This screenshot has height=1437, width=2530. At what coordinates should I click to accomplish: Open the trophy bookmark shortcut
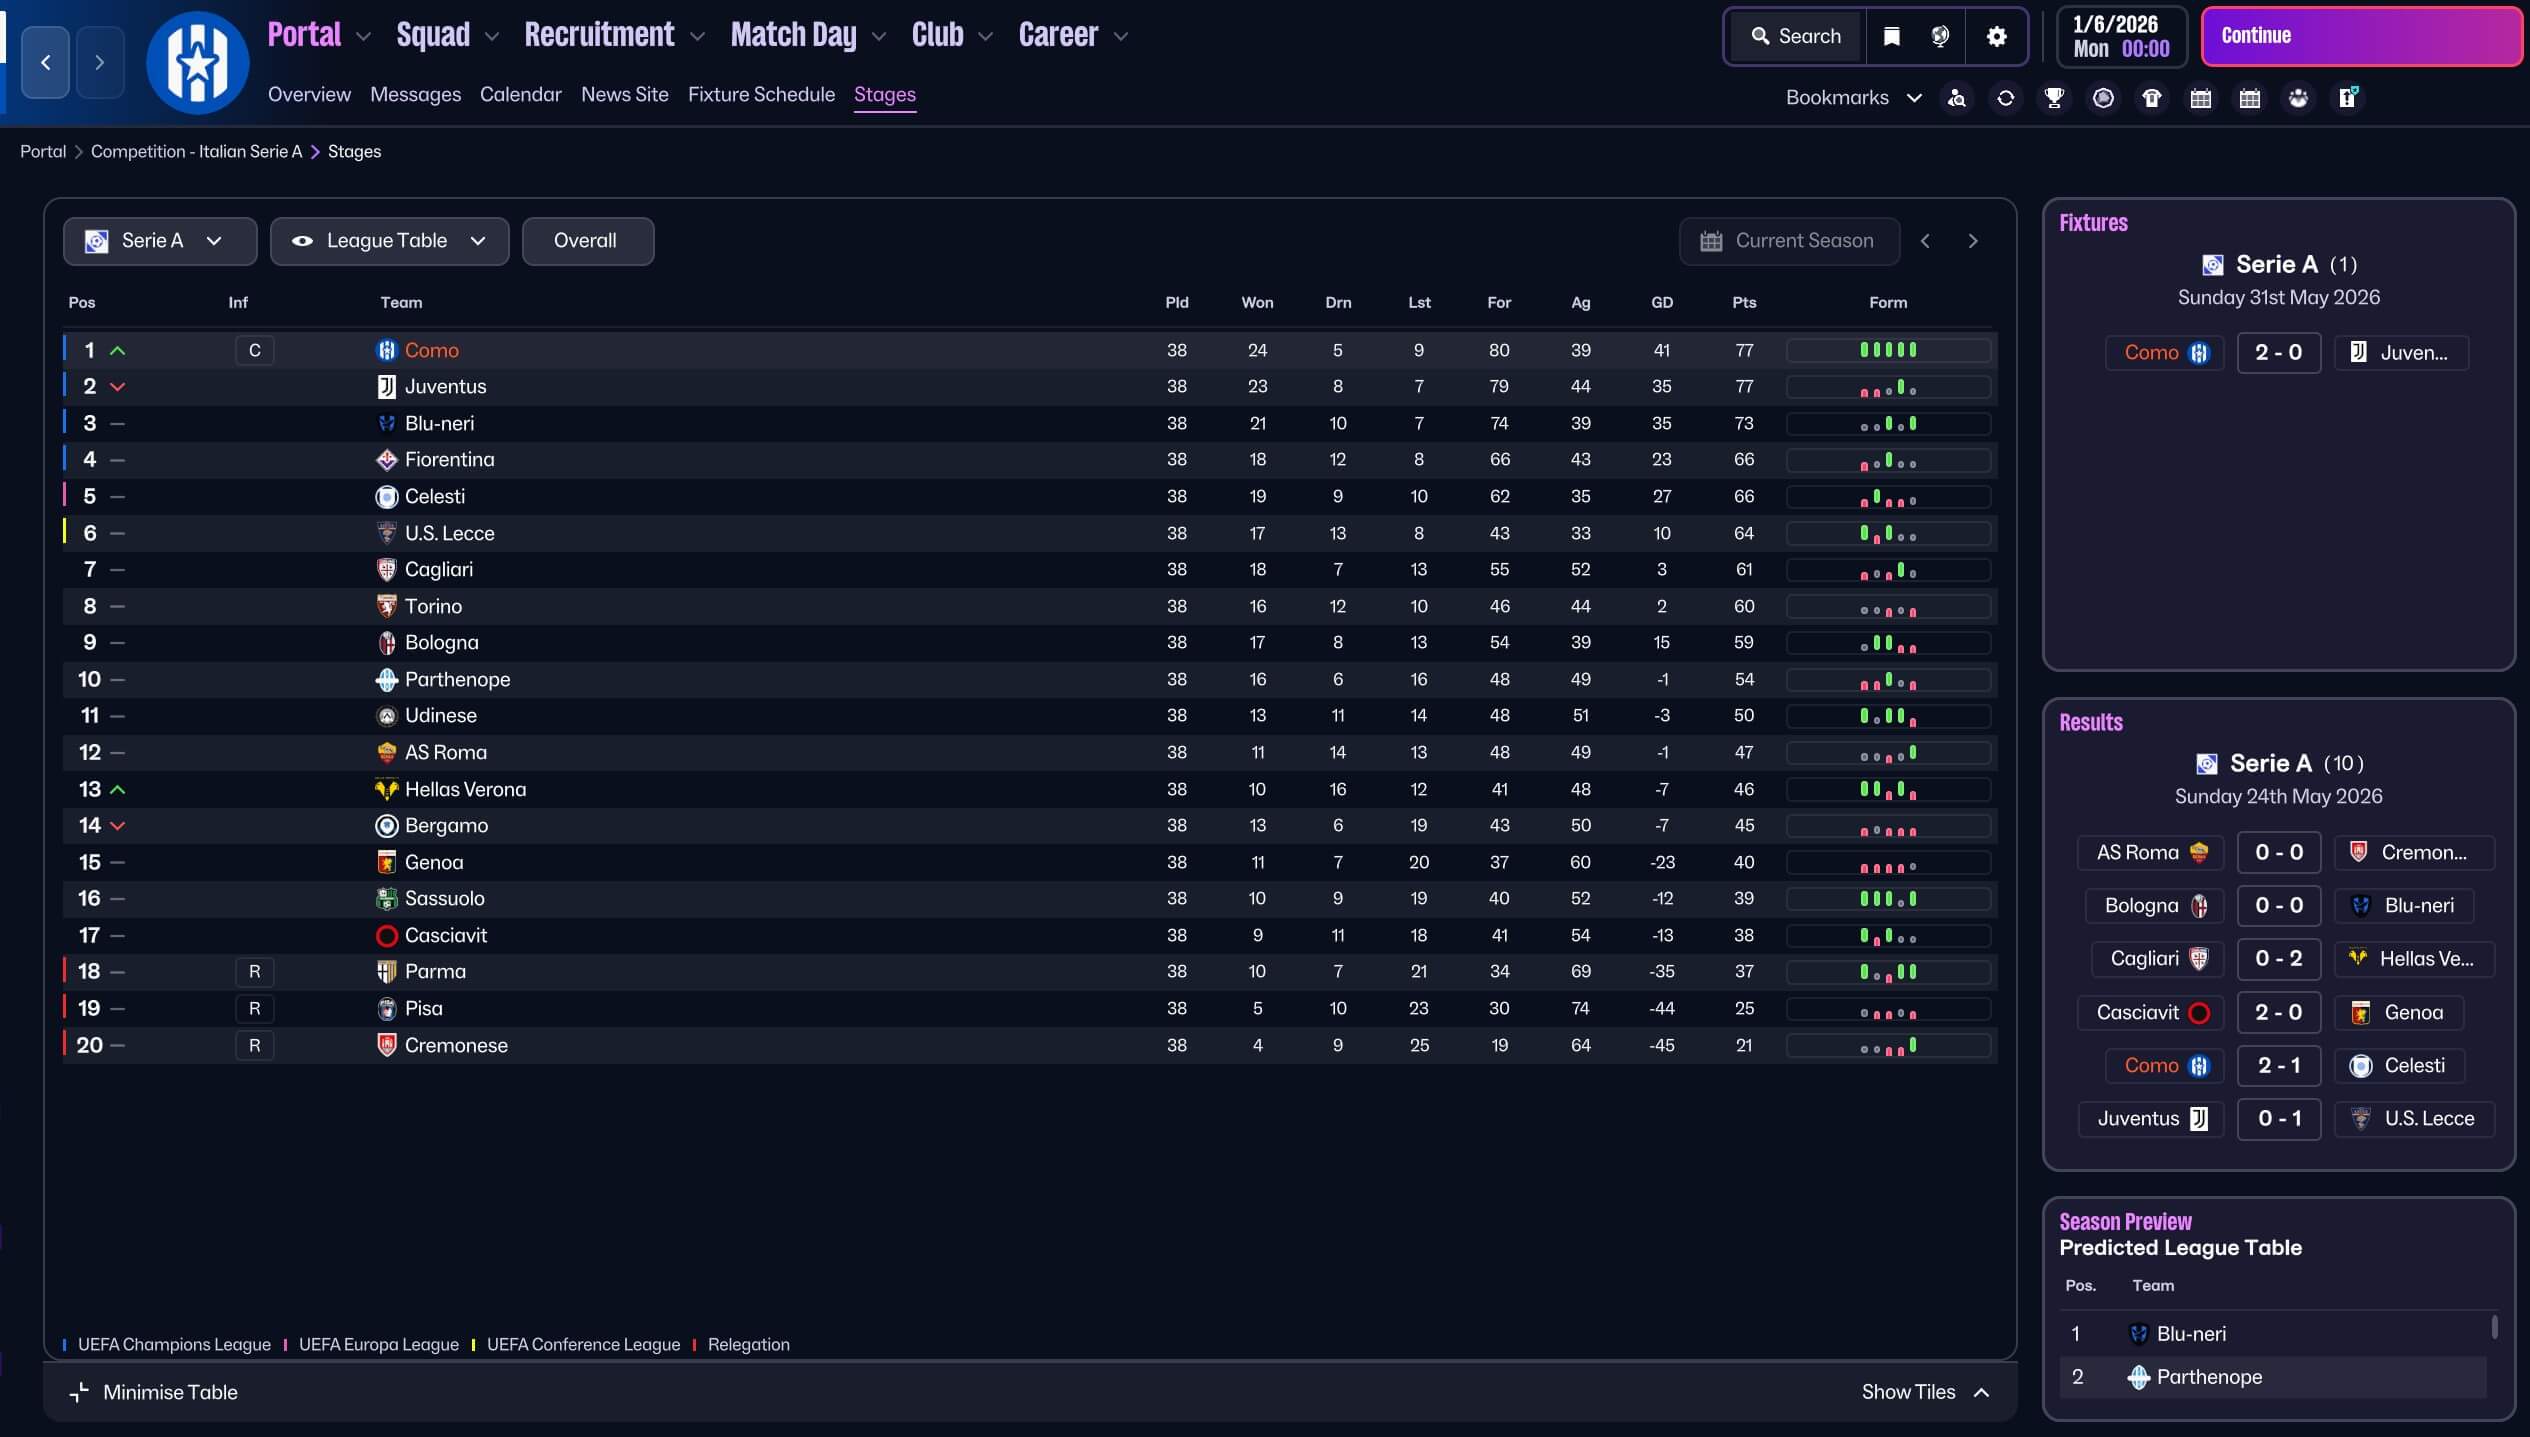click(x=2054, y=98)
